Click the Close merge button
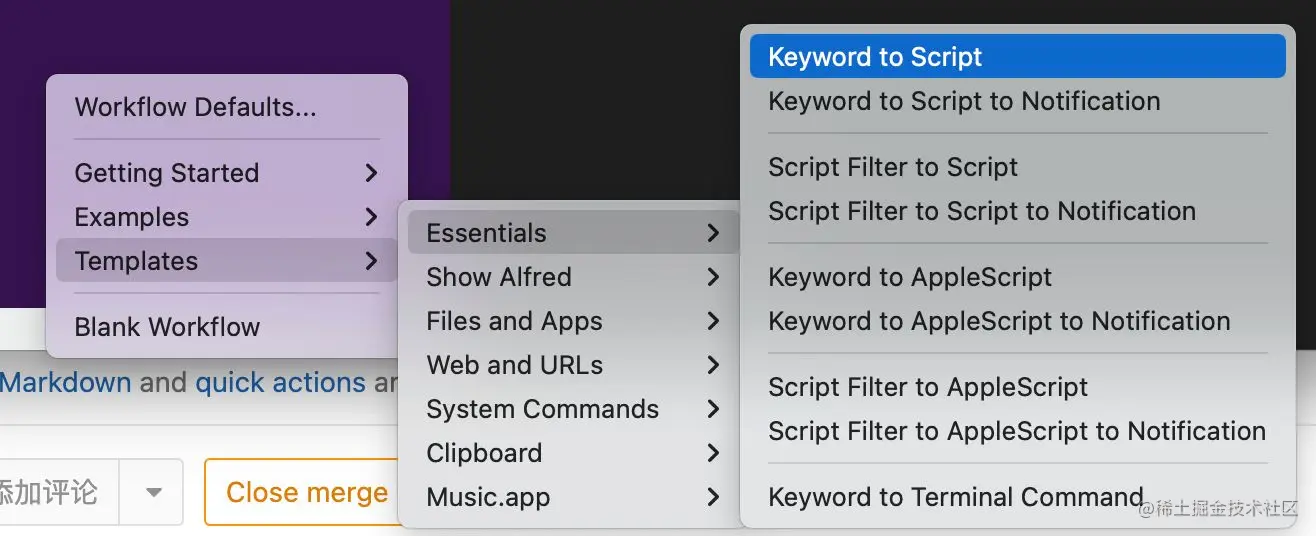Viewport: 1316px width, 536px height. tap(306, 492)
